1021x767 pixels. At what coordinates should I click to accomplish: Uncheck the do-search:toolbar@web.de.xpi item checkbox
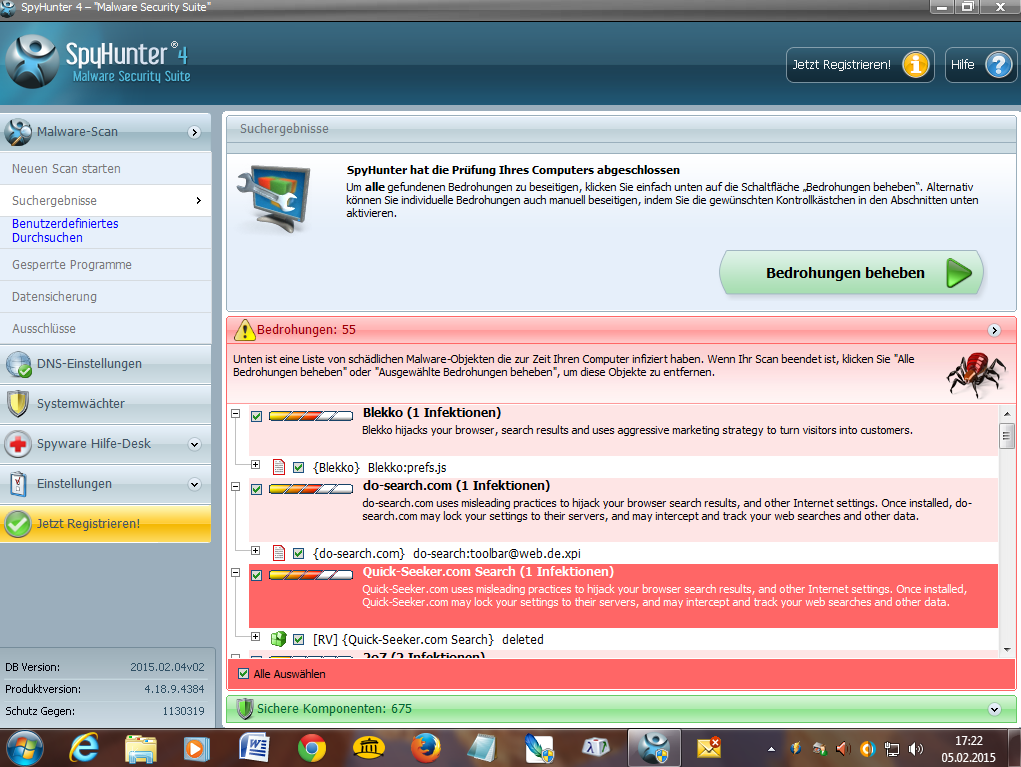point(298,553)
